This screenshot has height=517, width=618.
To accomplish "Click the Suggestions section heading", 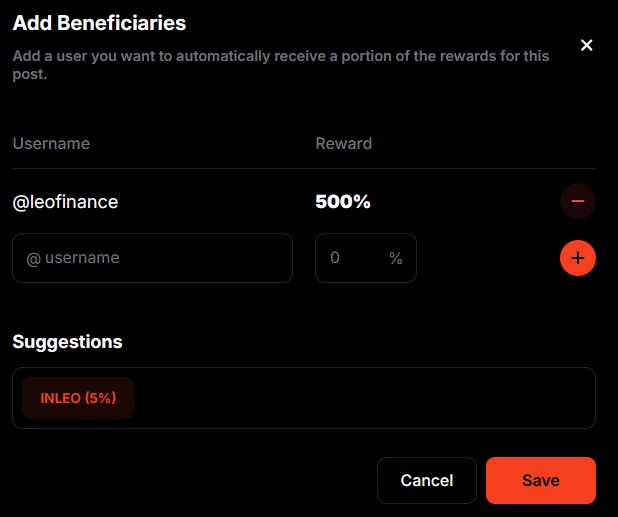I will pos(67,342).
